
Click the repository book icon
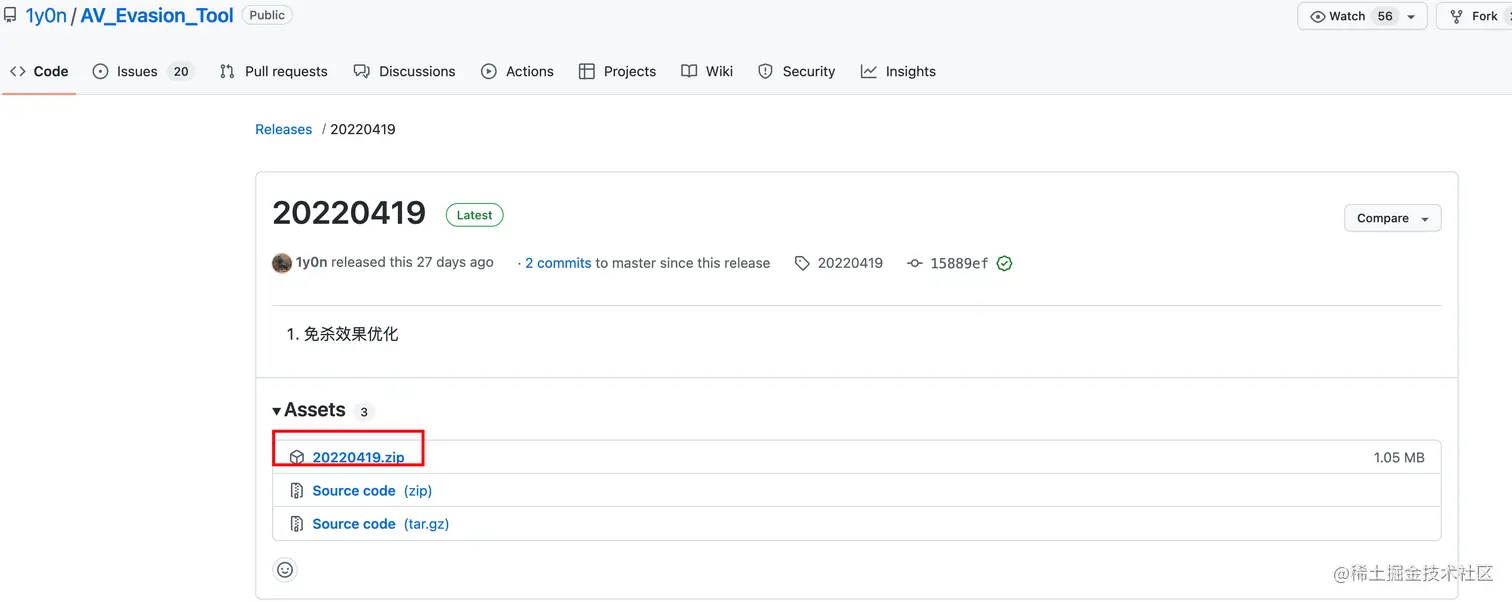point(10,15)
